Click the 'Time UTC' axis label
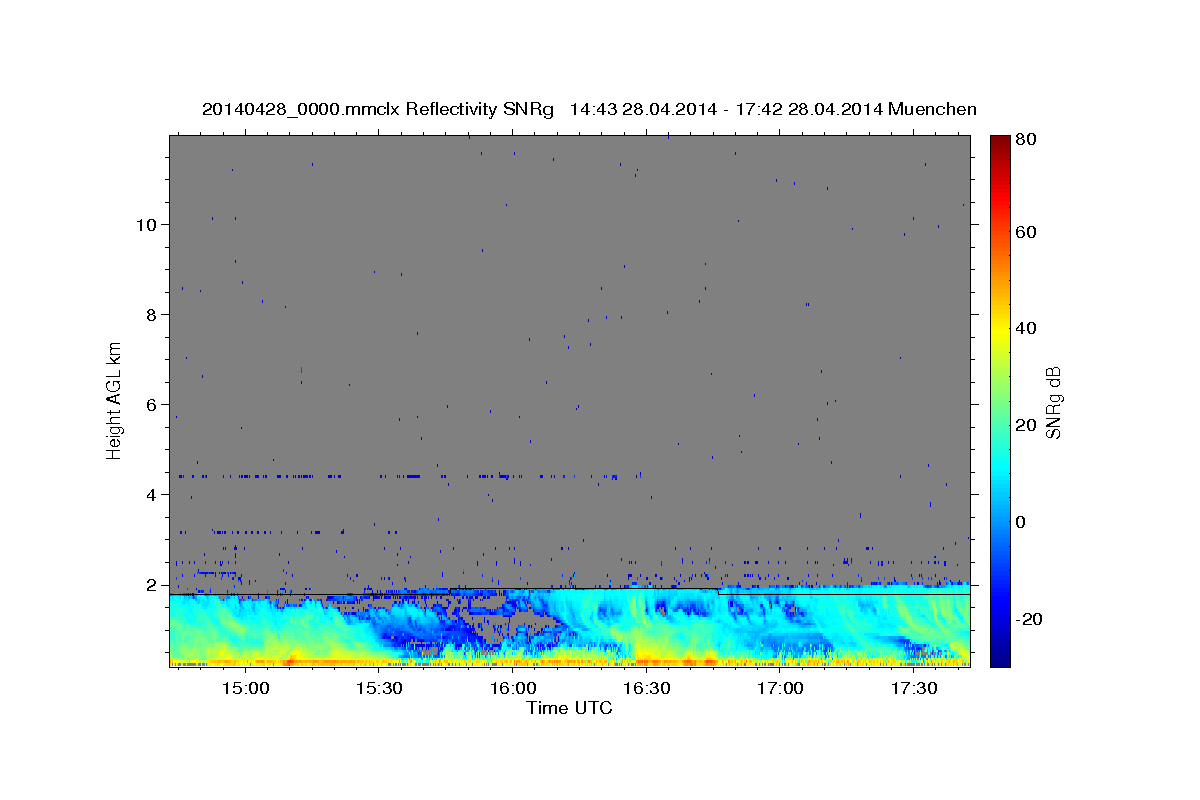 (x=569, y=708)
